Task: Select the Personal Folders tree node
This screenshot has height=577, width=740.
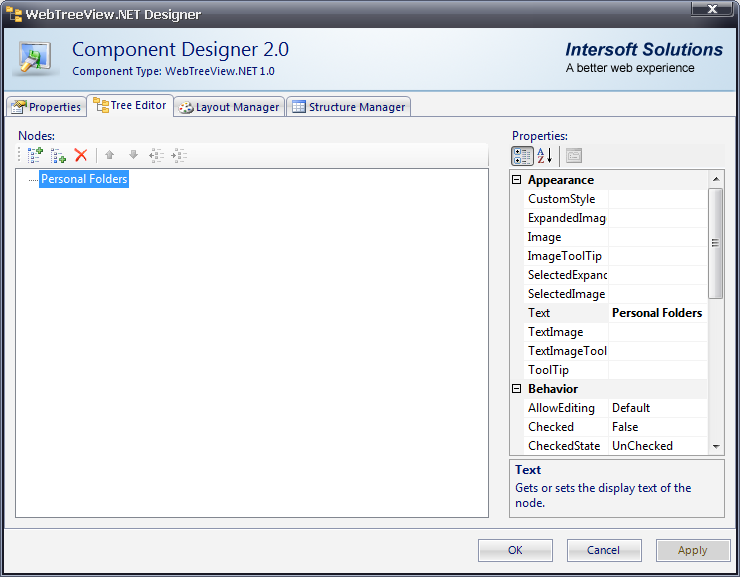Action: pos(84,179)
